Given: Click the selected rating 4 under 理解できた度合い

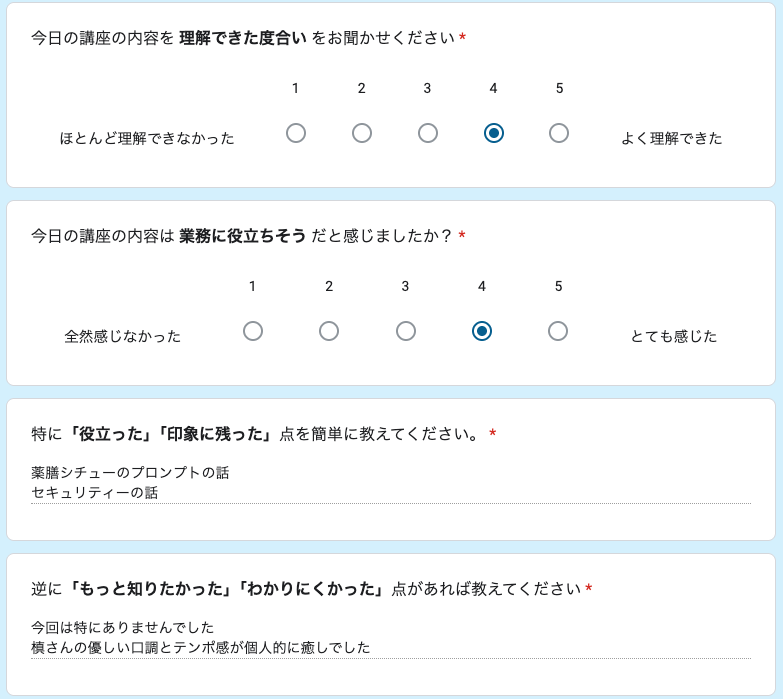Looking at the screenshot, I should [x=493, y=133].
